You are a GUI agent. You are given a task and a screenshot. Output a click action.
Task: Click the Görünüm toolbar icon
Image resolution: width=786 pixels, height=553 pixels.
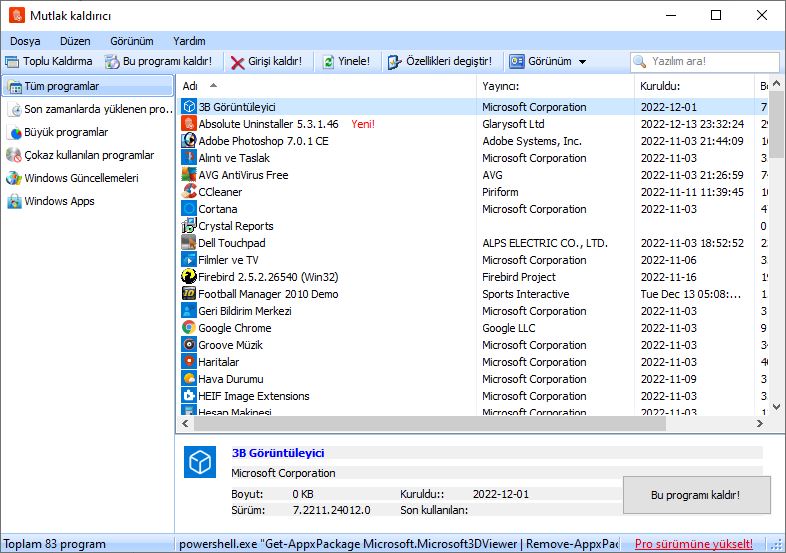pos(517,61)
